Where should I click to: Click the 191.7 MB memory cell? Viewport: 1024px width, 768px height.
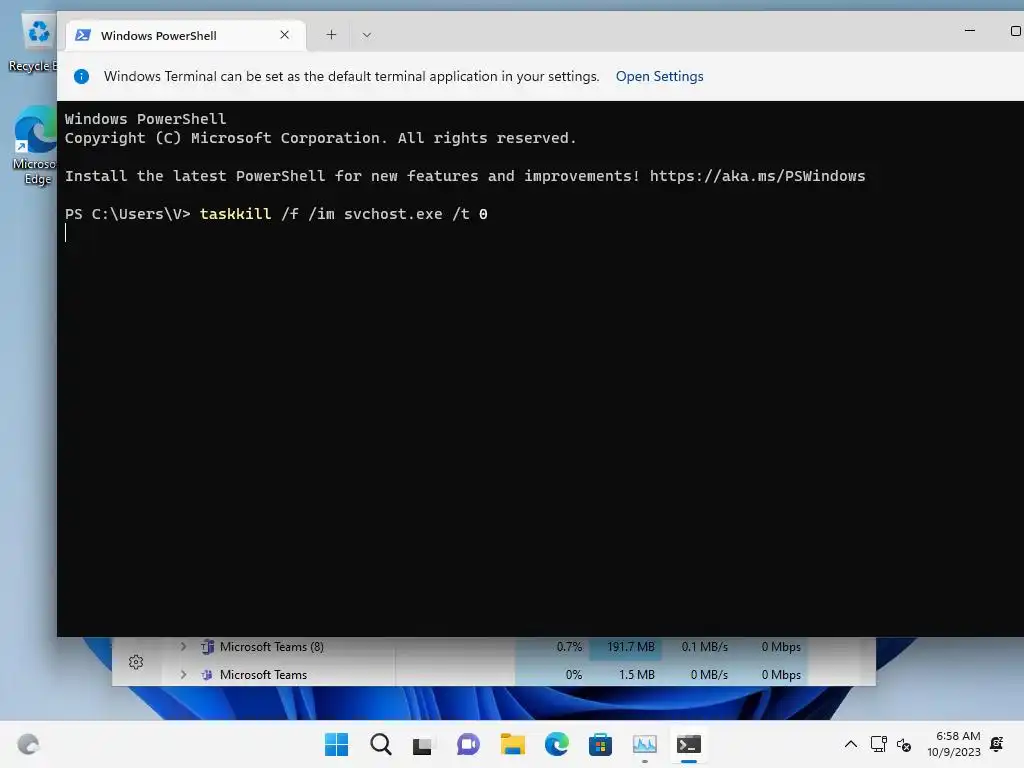point(626,647)
